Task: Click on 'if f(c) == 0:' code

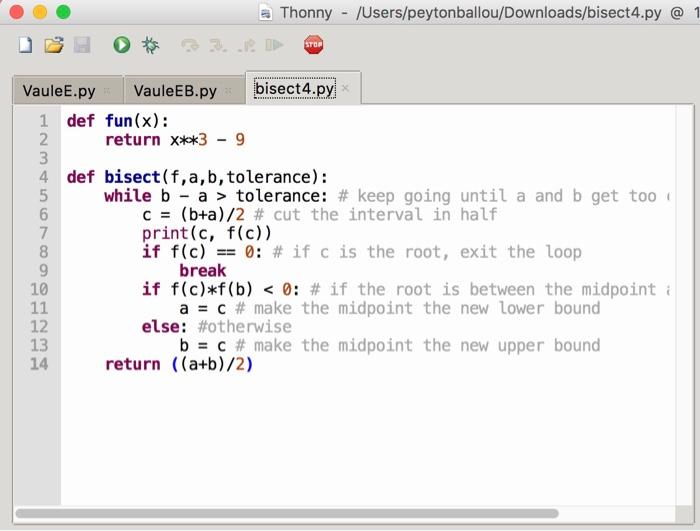Action: coord(202,252)
